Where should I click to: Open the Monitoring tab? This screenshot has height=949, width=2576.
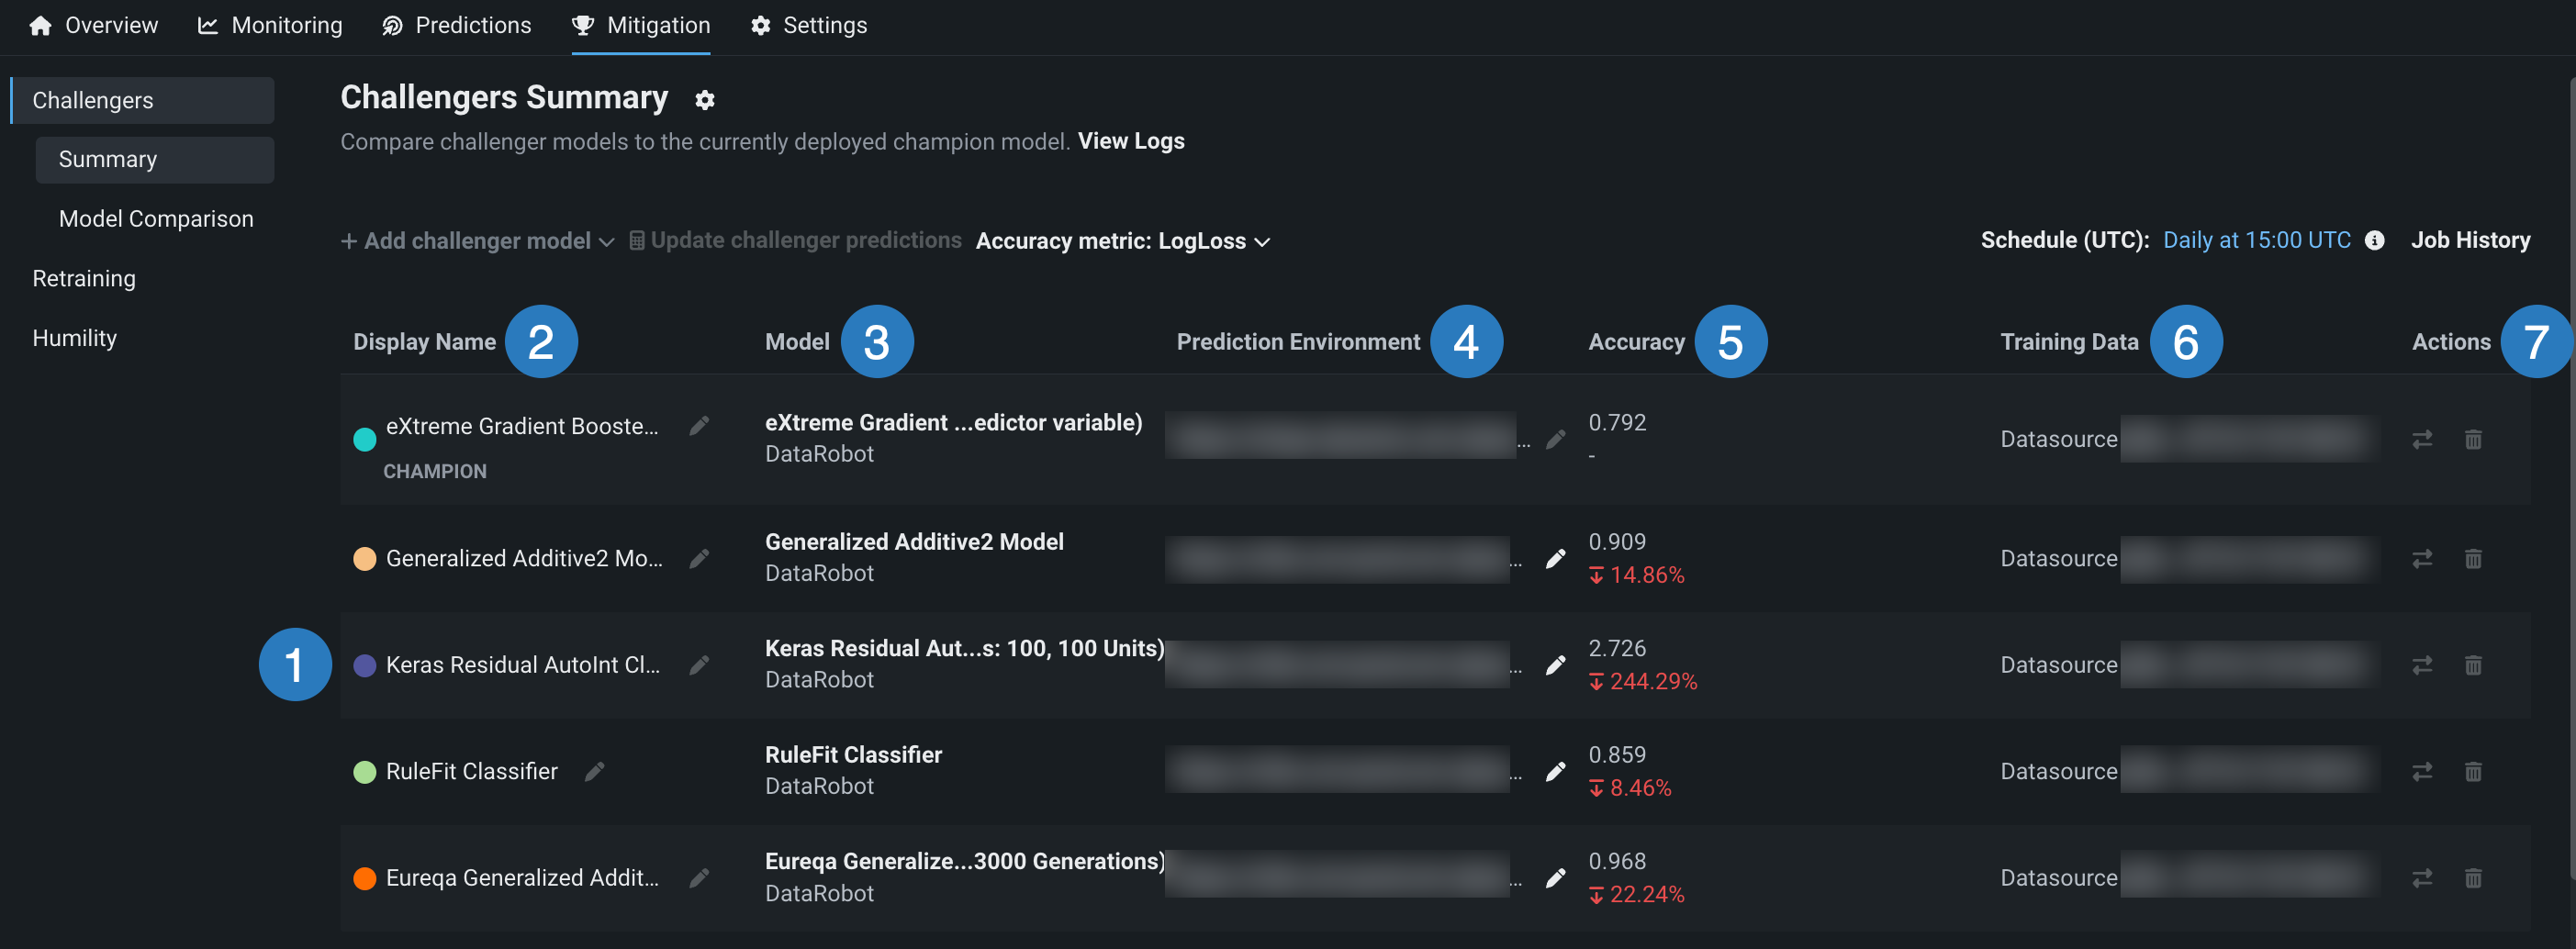coord(270,25)
